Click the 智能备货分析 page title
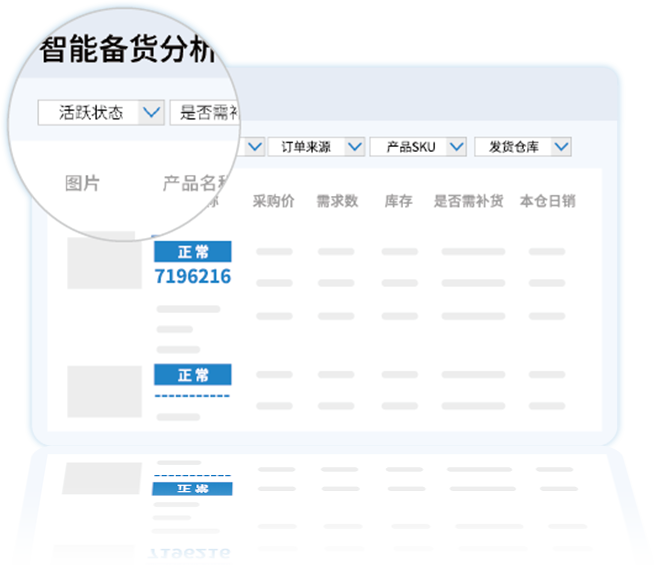The image size is (654, 565). pos(128,50)
